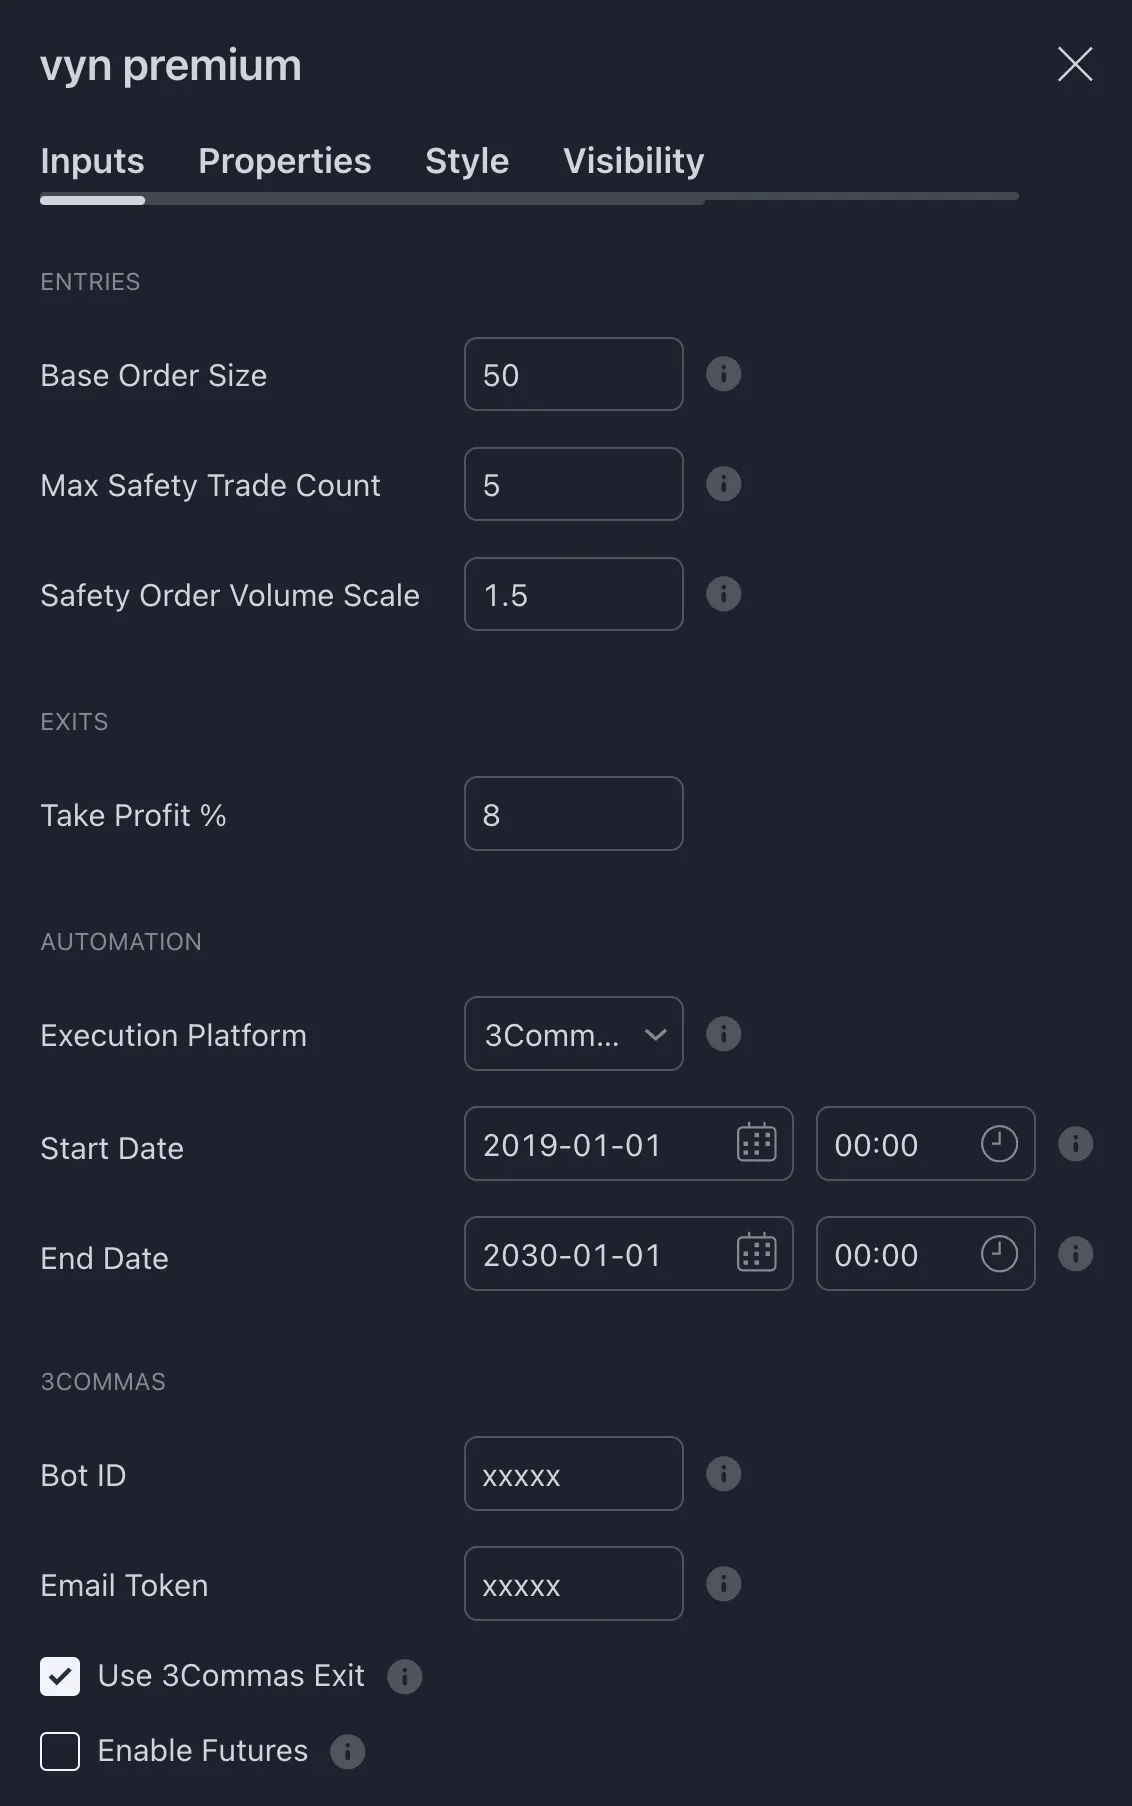
Task: Open the Start Date calendar picker
Action: tap(755, 1144)
